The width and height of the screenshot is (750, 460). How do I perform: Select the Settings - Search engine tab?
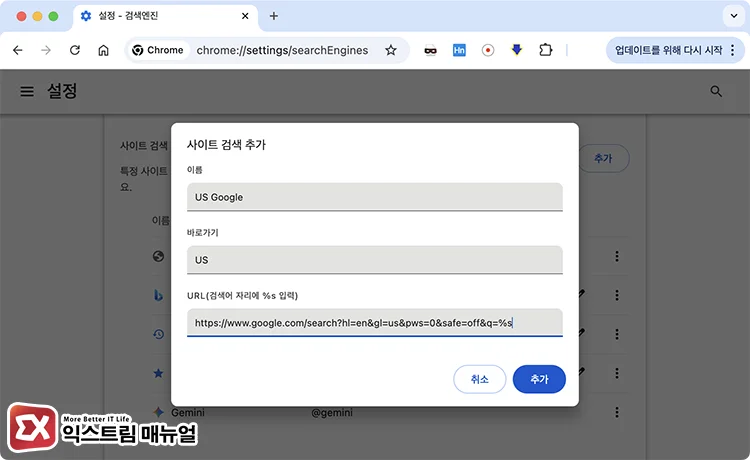click(165, 16)
